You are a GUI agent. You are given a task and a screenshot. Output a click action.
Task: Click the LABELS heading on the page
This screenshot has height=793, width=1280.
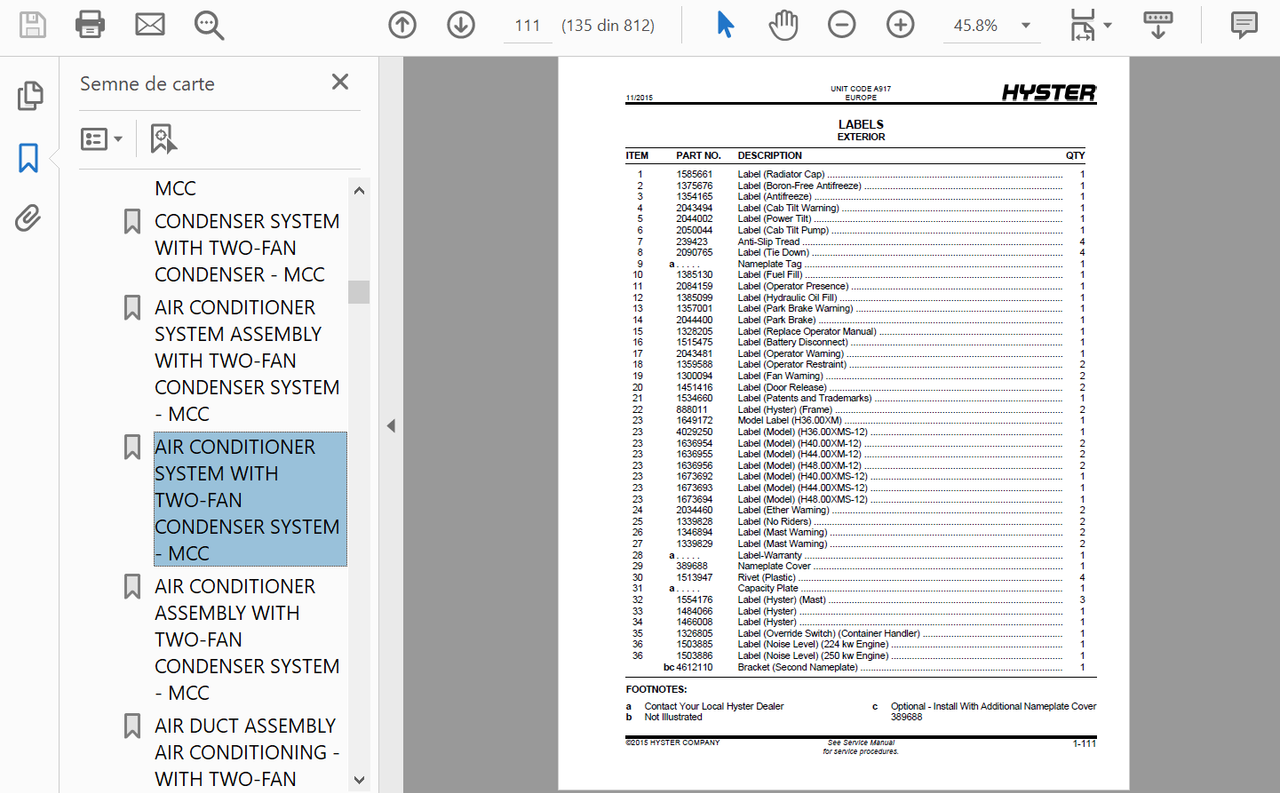pos(861,125)
